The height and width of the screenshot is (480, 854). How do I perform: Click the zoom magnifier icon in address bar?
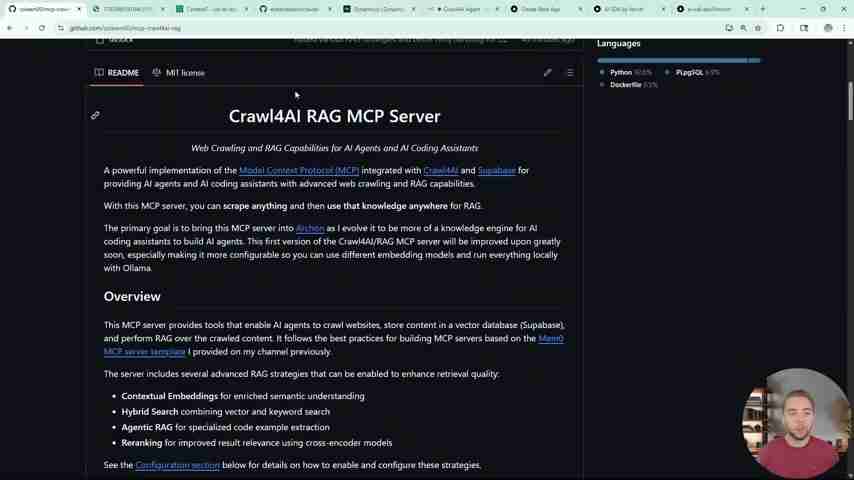pyautogui.click(x=743, y=28)
